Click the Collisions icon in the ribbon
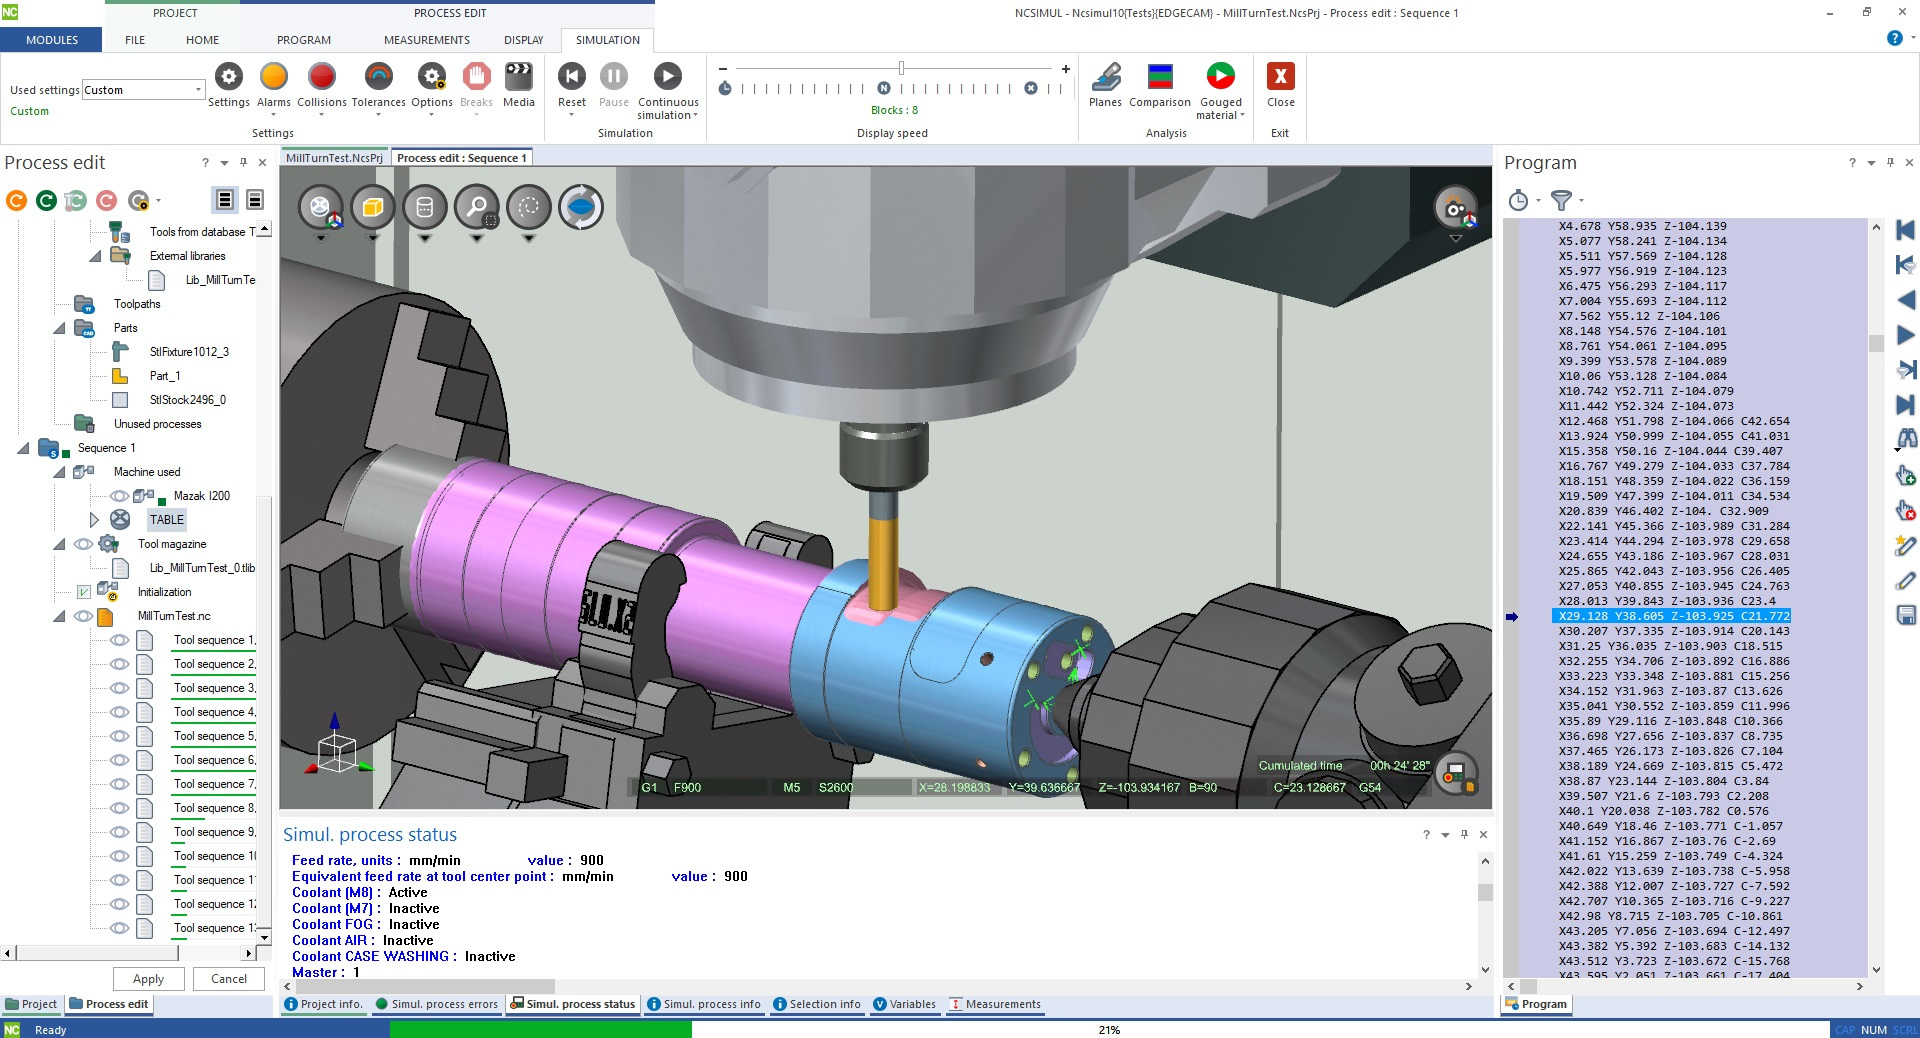 point(321,77)
